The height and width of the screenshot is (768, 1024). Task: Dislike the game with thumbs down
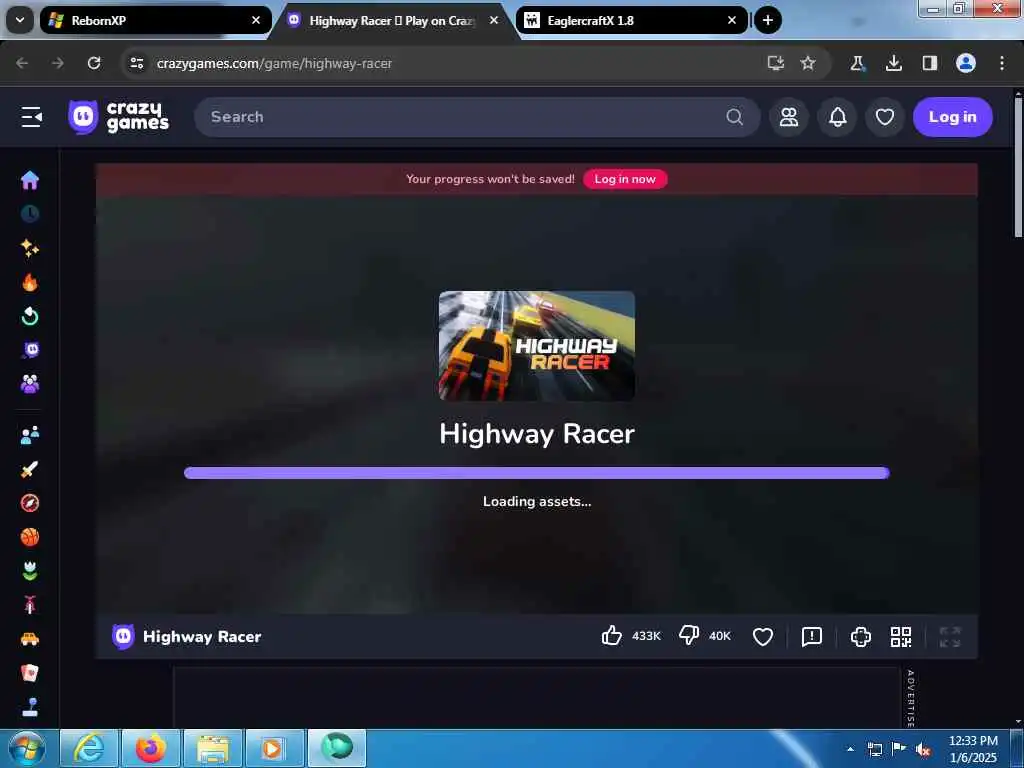[689, 635]
